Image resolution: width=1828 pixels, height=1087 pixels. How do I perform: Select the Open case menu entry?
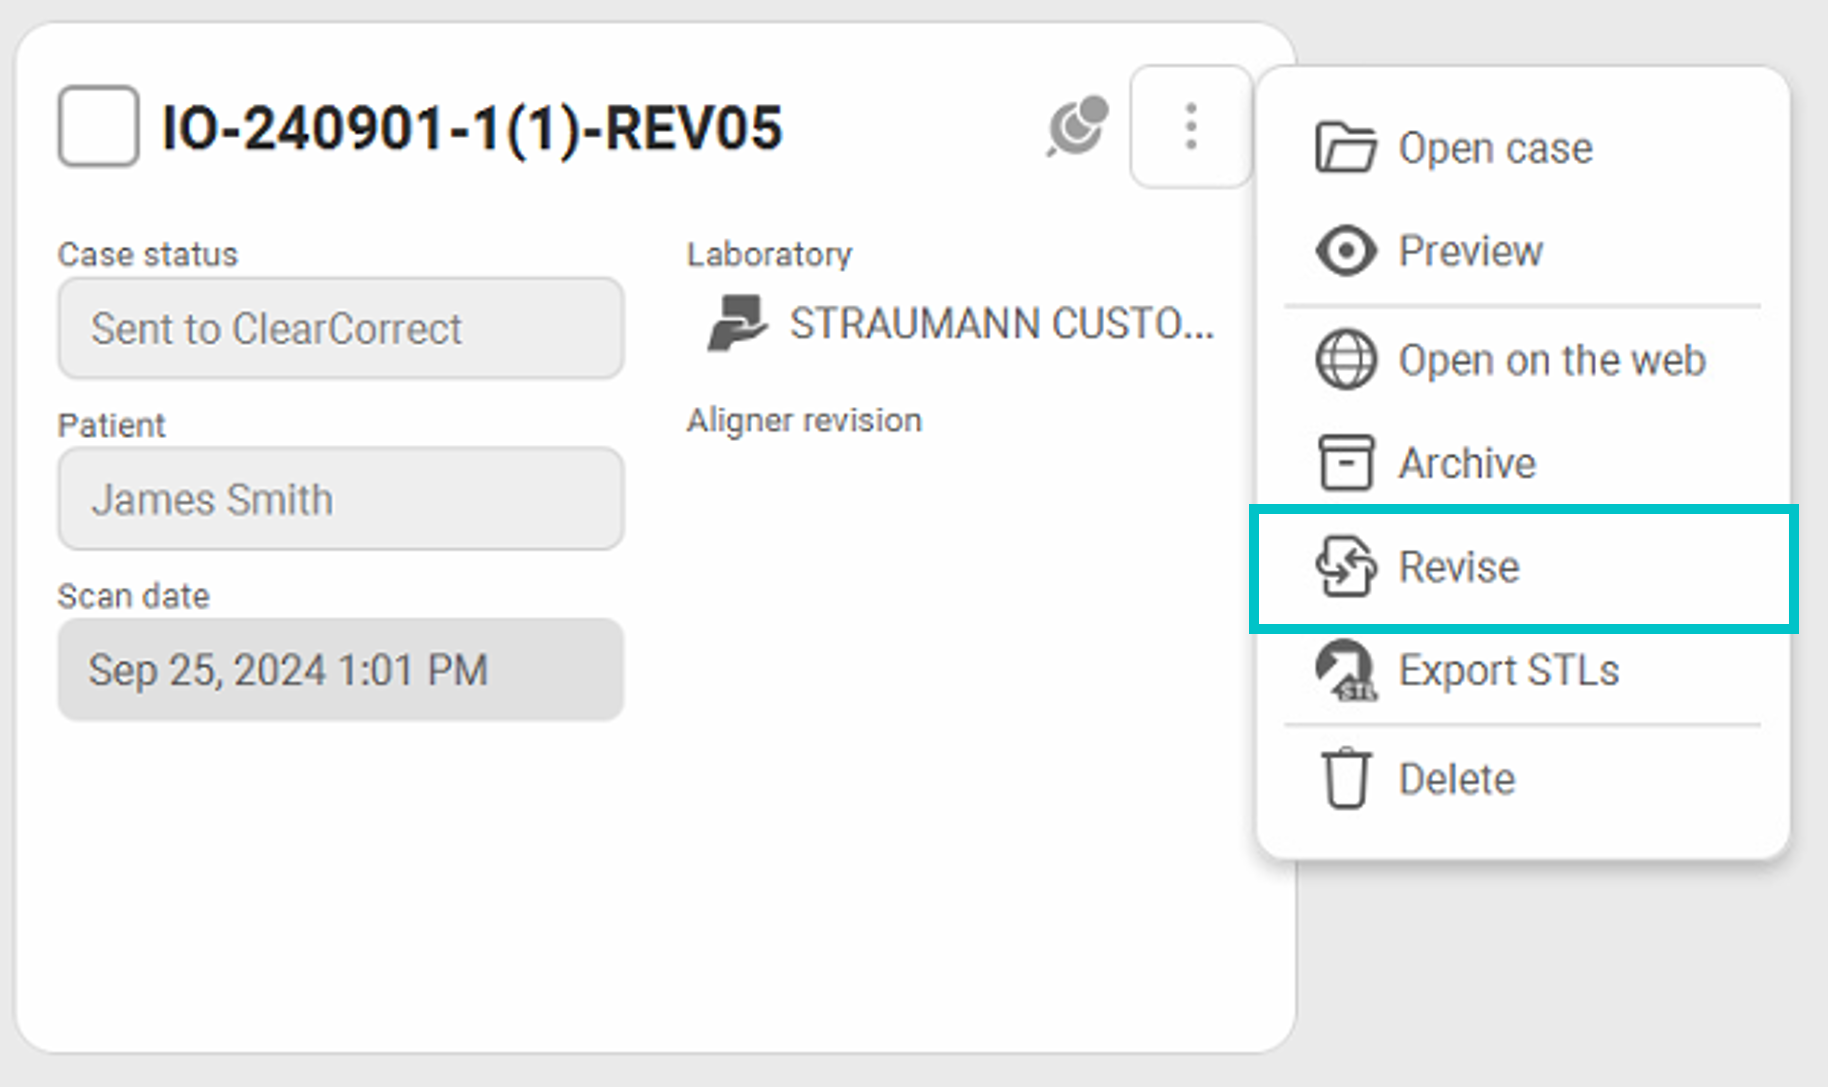(1495, 148)
